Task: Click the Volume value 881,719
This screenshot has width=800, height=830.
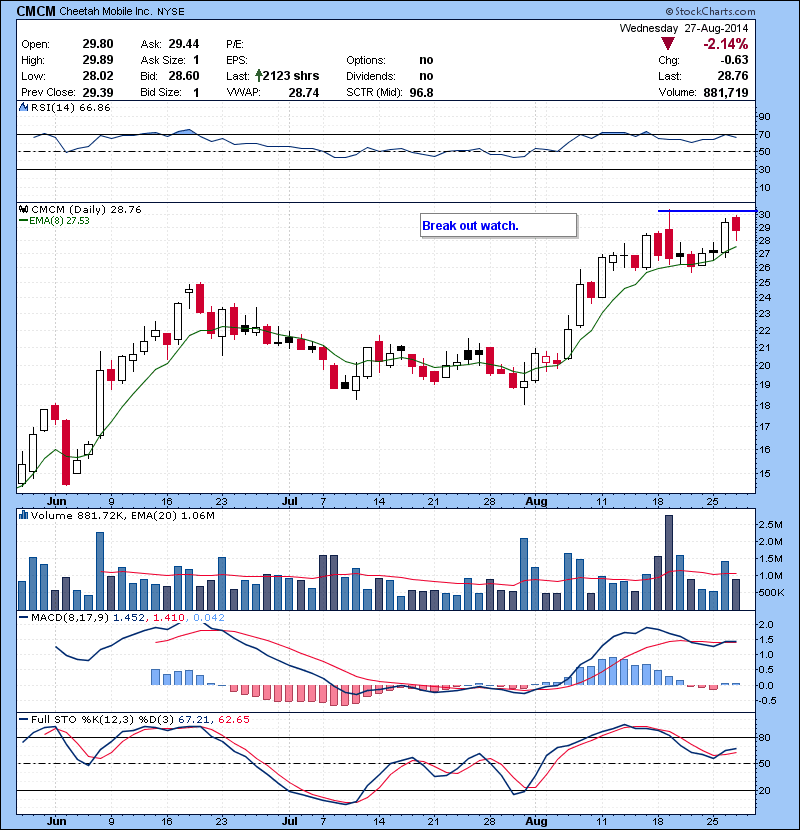Action: (726, 93)
